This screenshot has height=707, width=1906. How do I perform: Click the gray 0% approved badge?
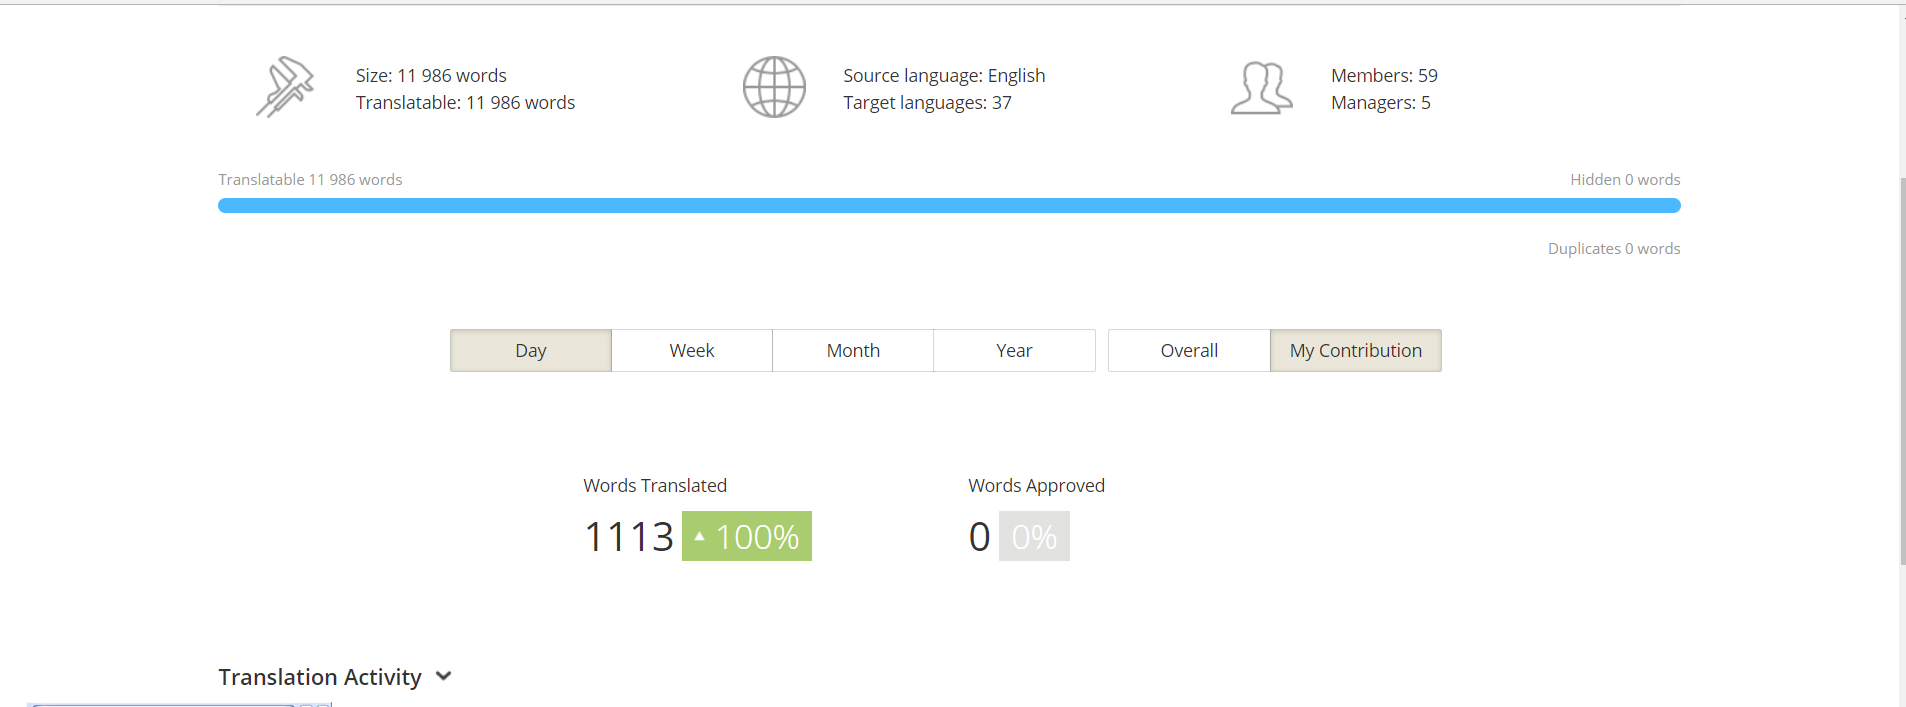[1034, 537]
